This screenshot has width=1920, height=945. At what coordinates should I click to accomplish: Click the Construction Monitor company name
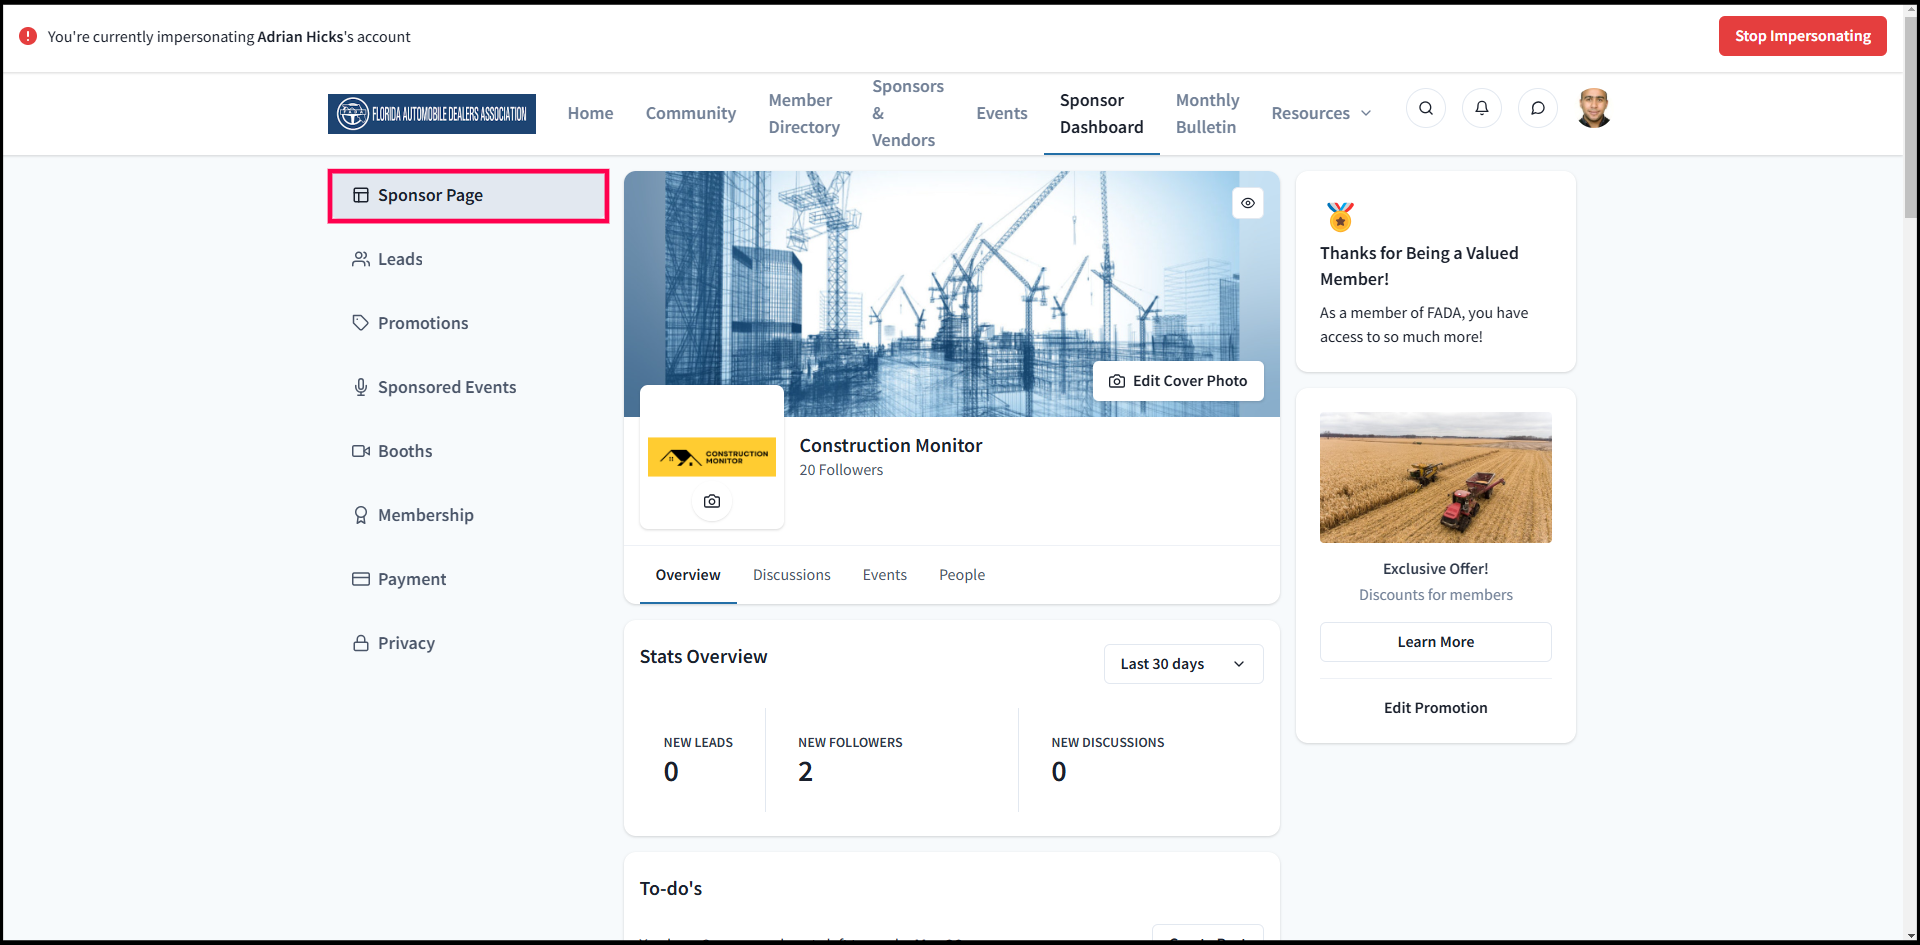point(891,446)
